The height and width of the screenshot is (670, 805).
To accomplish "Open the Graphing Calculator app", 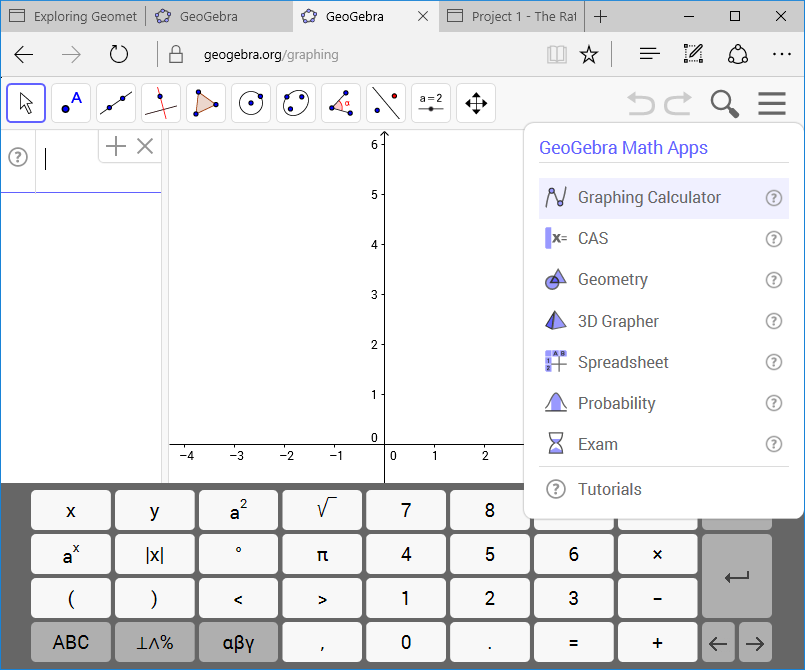I will (664, 198).
